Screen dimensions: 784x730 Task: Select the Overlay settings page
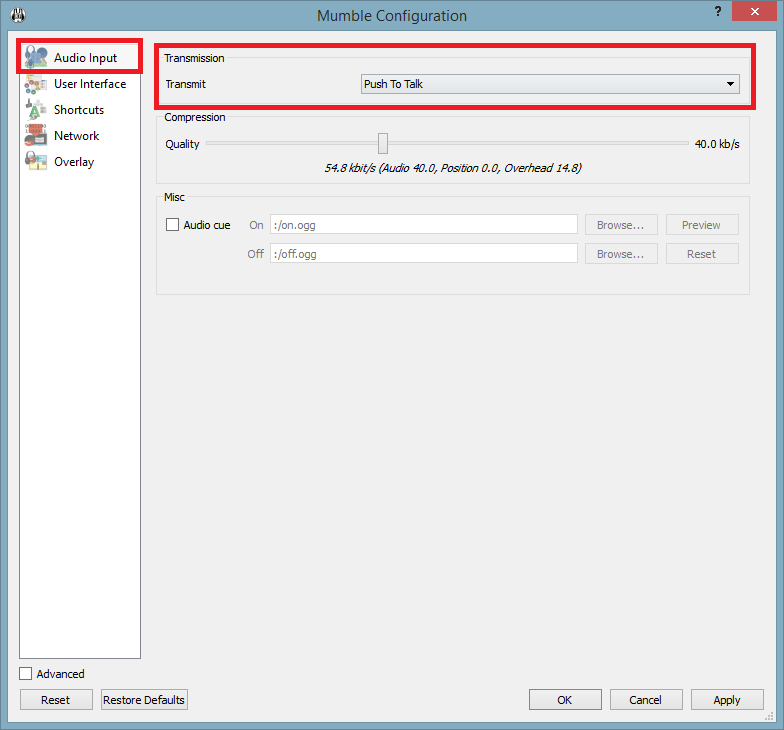(x=80, y=162)
